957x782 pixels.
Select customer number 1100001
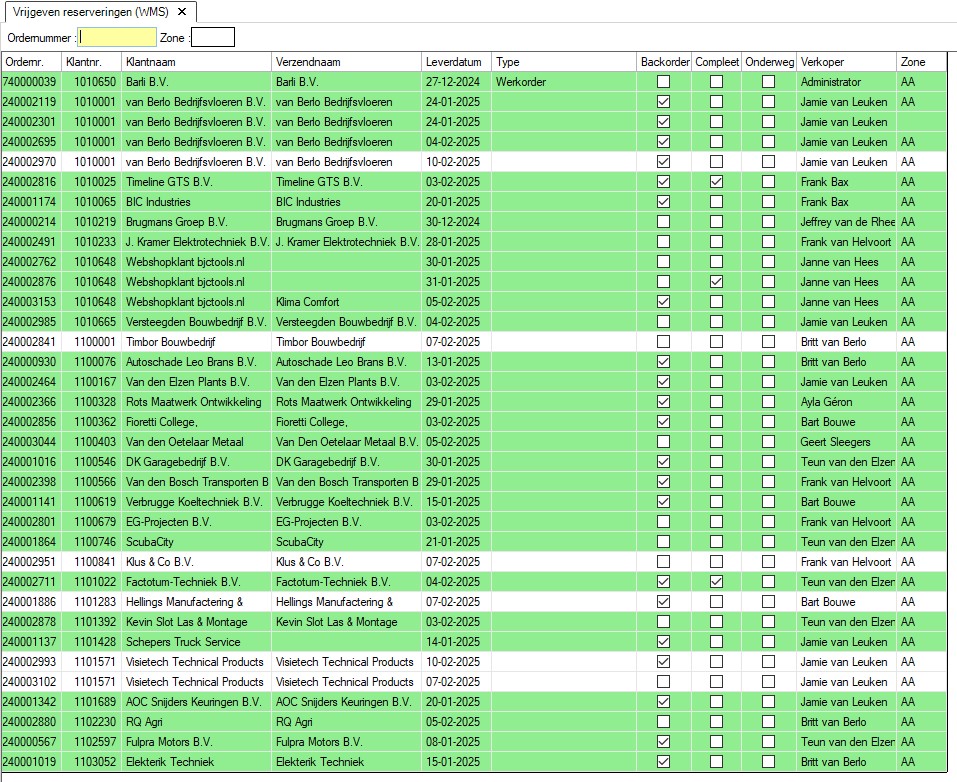pyautogui.click(x=95, y=342)
